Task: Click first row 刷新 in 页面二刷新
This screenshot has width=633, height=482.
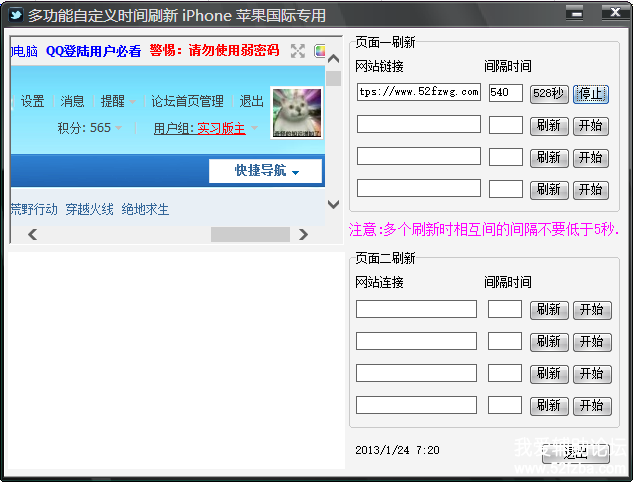Action: 549,310
